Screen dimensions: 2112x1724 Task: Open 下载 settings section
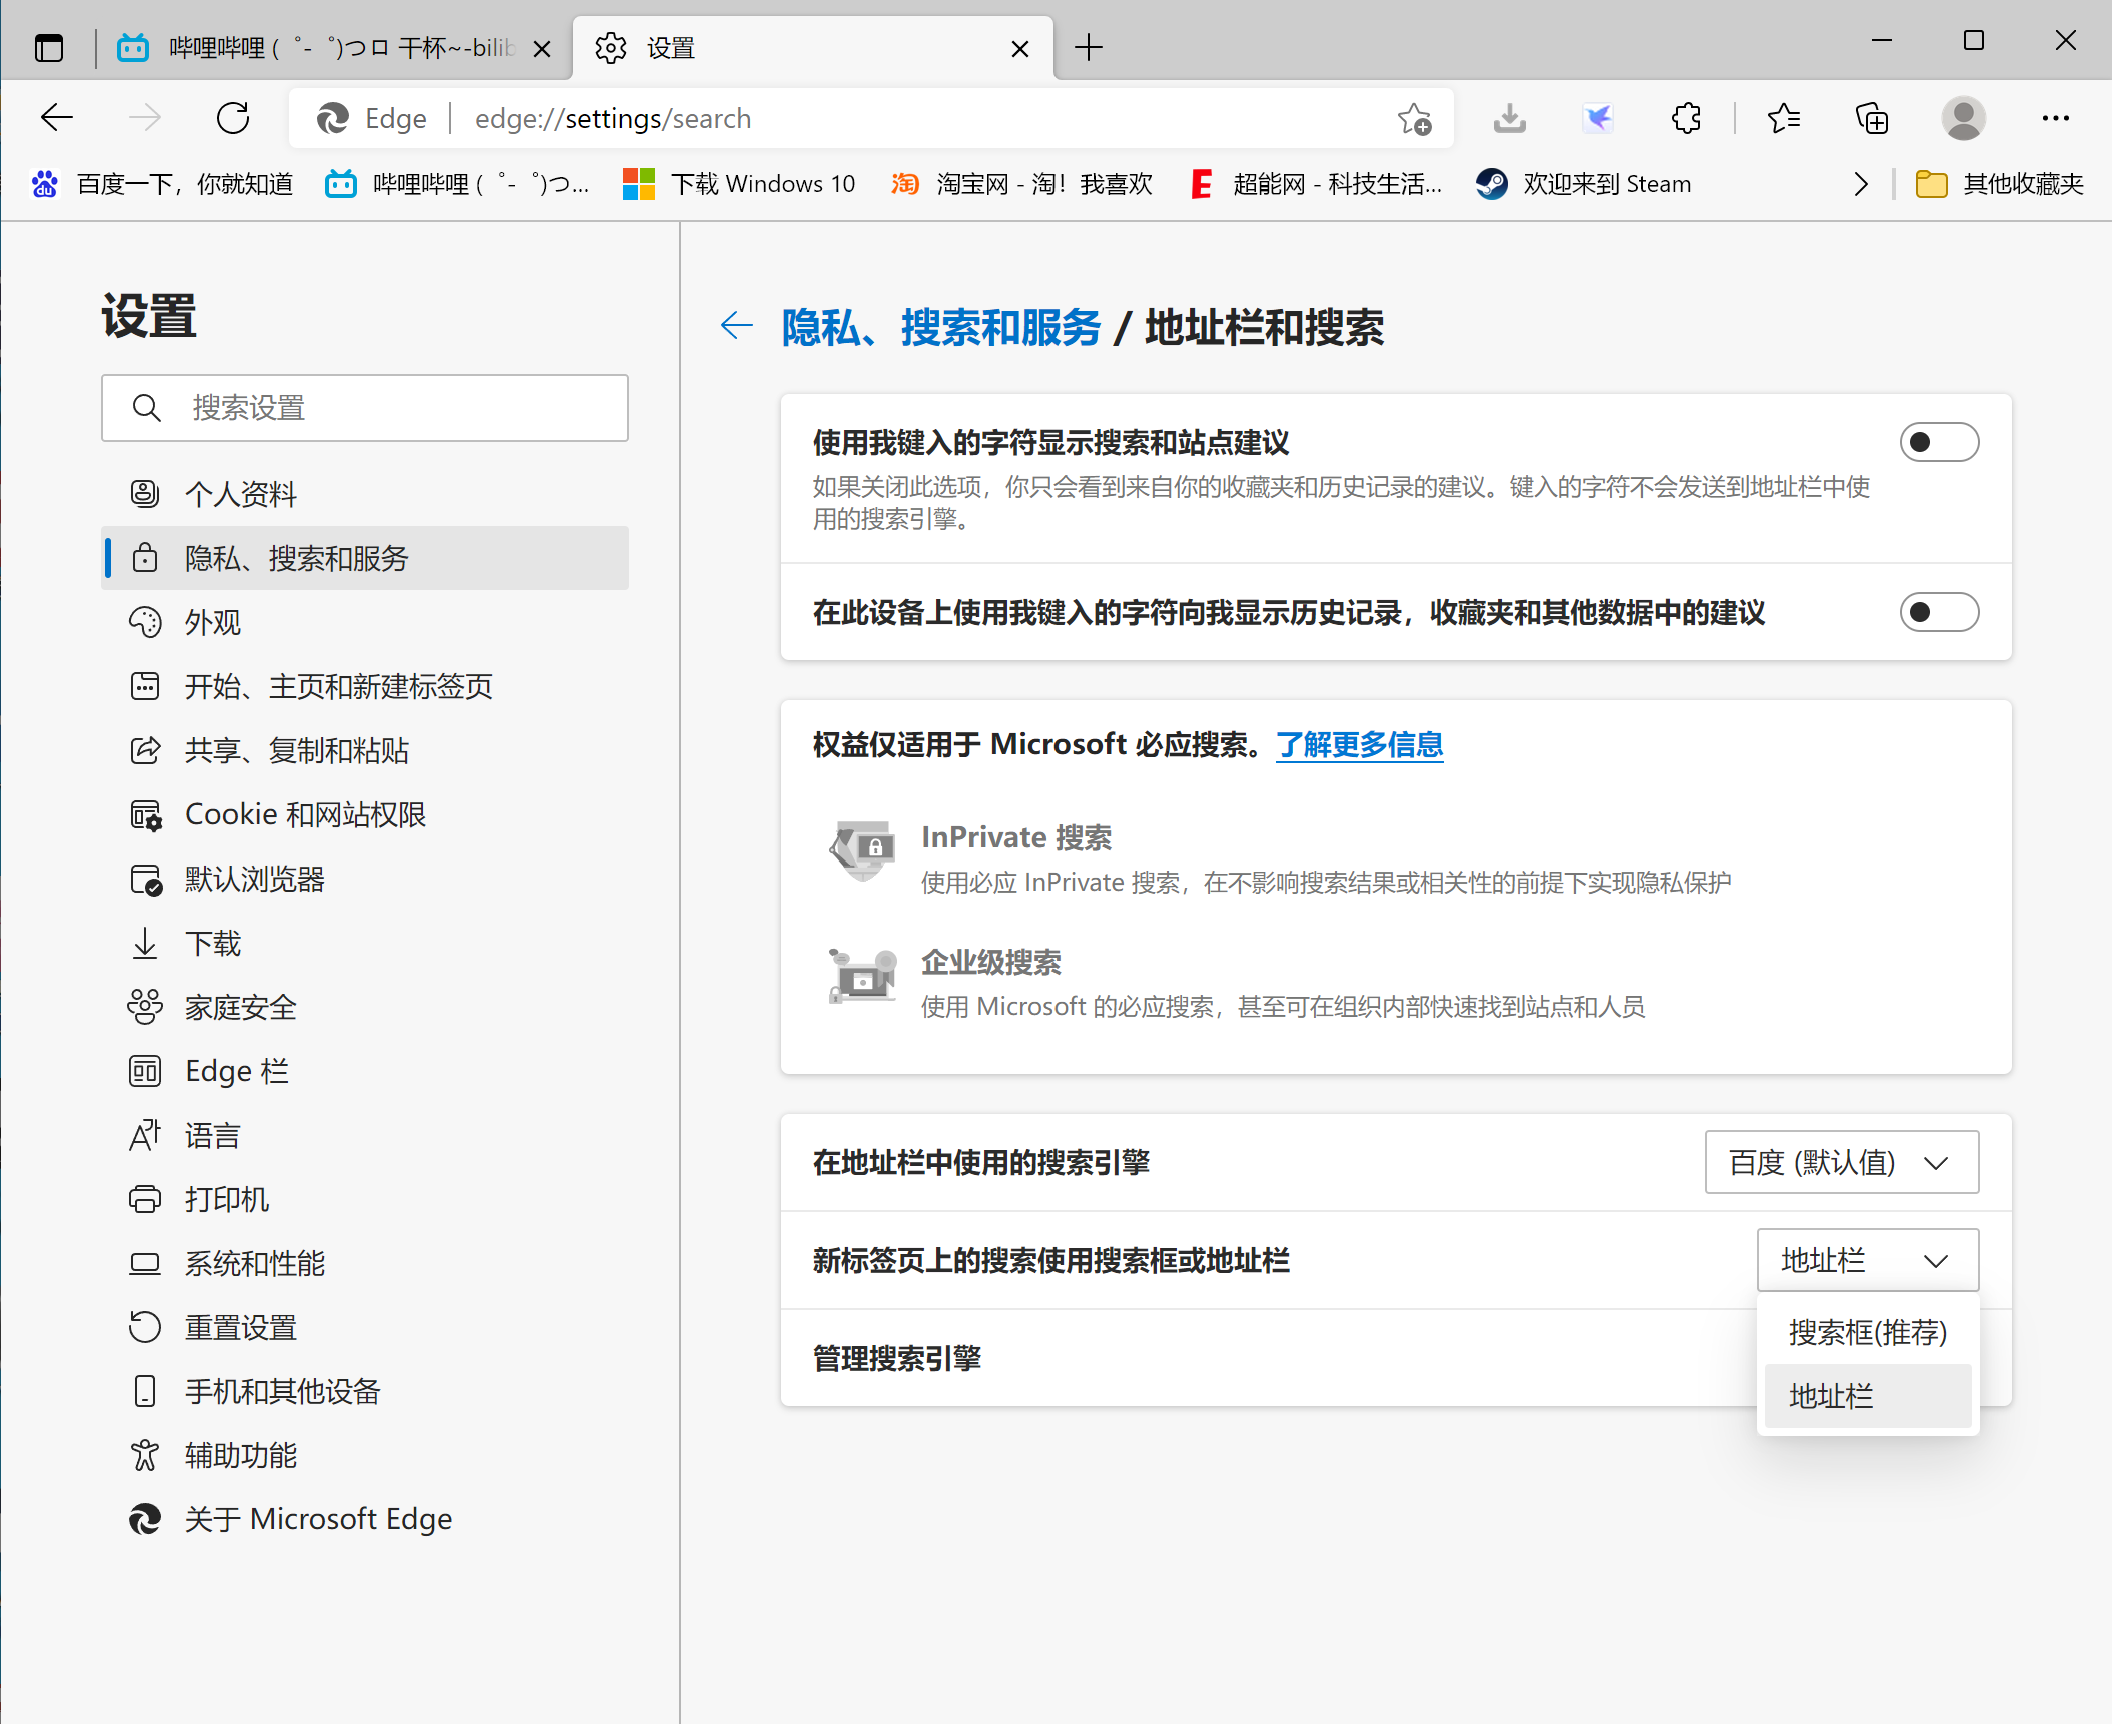tap(364, 943)
